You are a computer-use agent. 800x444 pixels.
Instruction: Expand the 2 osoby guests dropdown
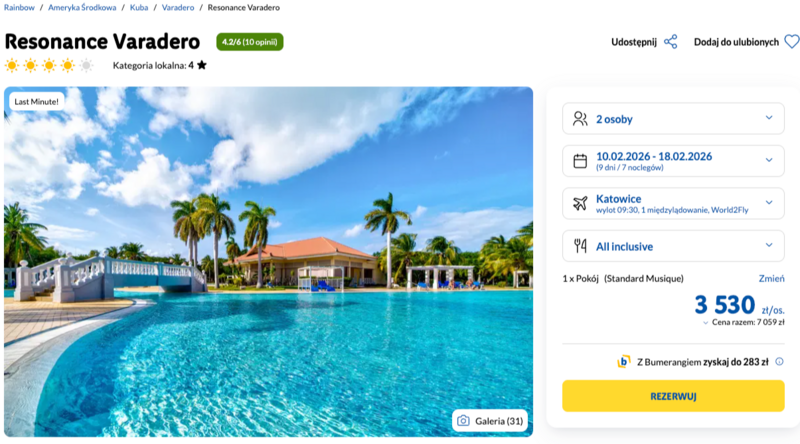(x=768, y=119)
